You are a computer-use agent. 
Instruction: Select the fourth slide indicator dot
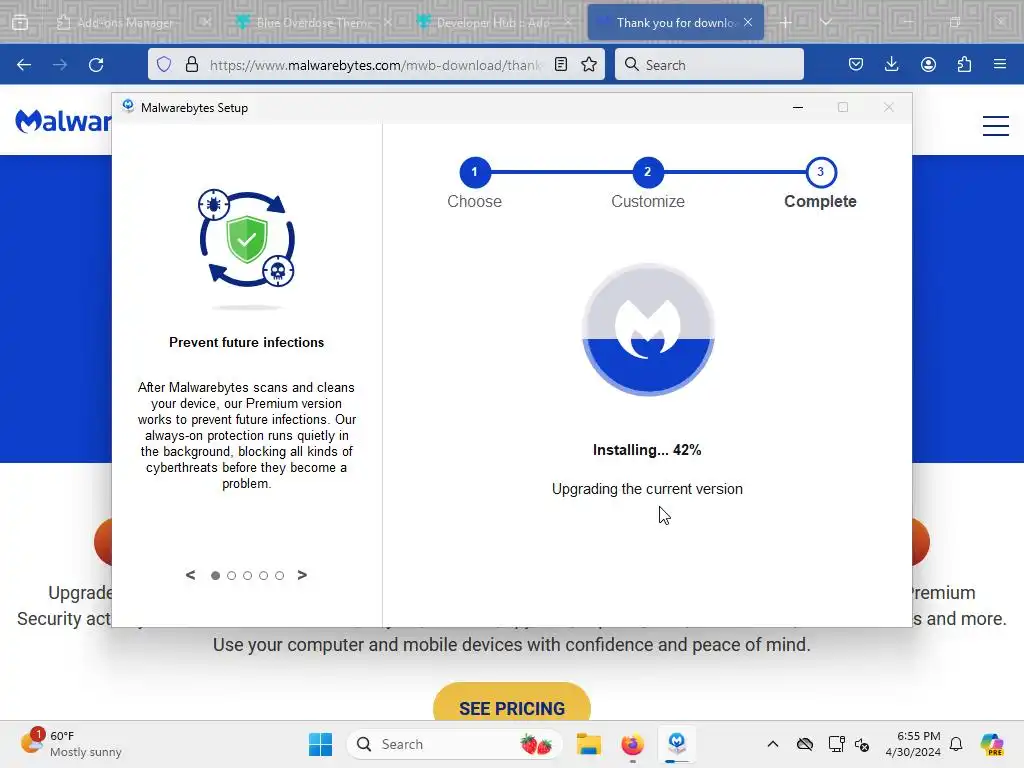(x=263, y=575)
